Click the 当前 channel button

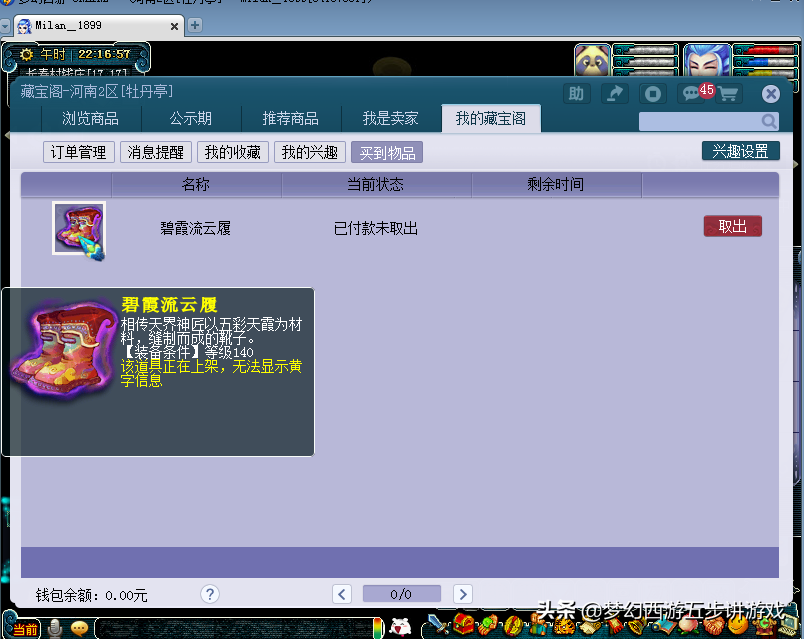coord(25,629)
